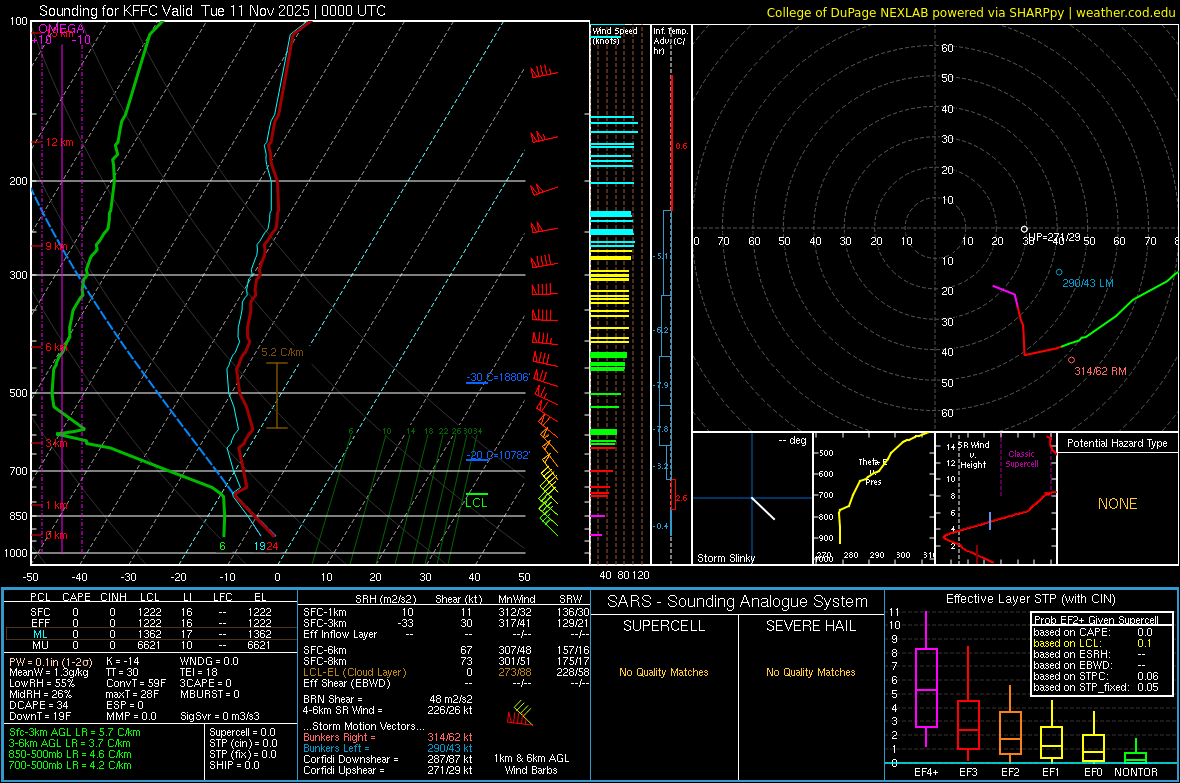Click the red 'Bunkers Right =' line
1180x783 pixels.
click(388, 738)
